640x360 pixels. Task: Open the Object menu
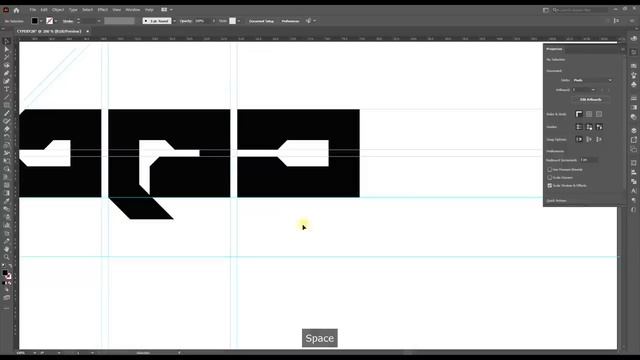click(58, 10)
